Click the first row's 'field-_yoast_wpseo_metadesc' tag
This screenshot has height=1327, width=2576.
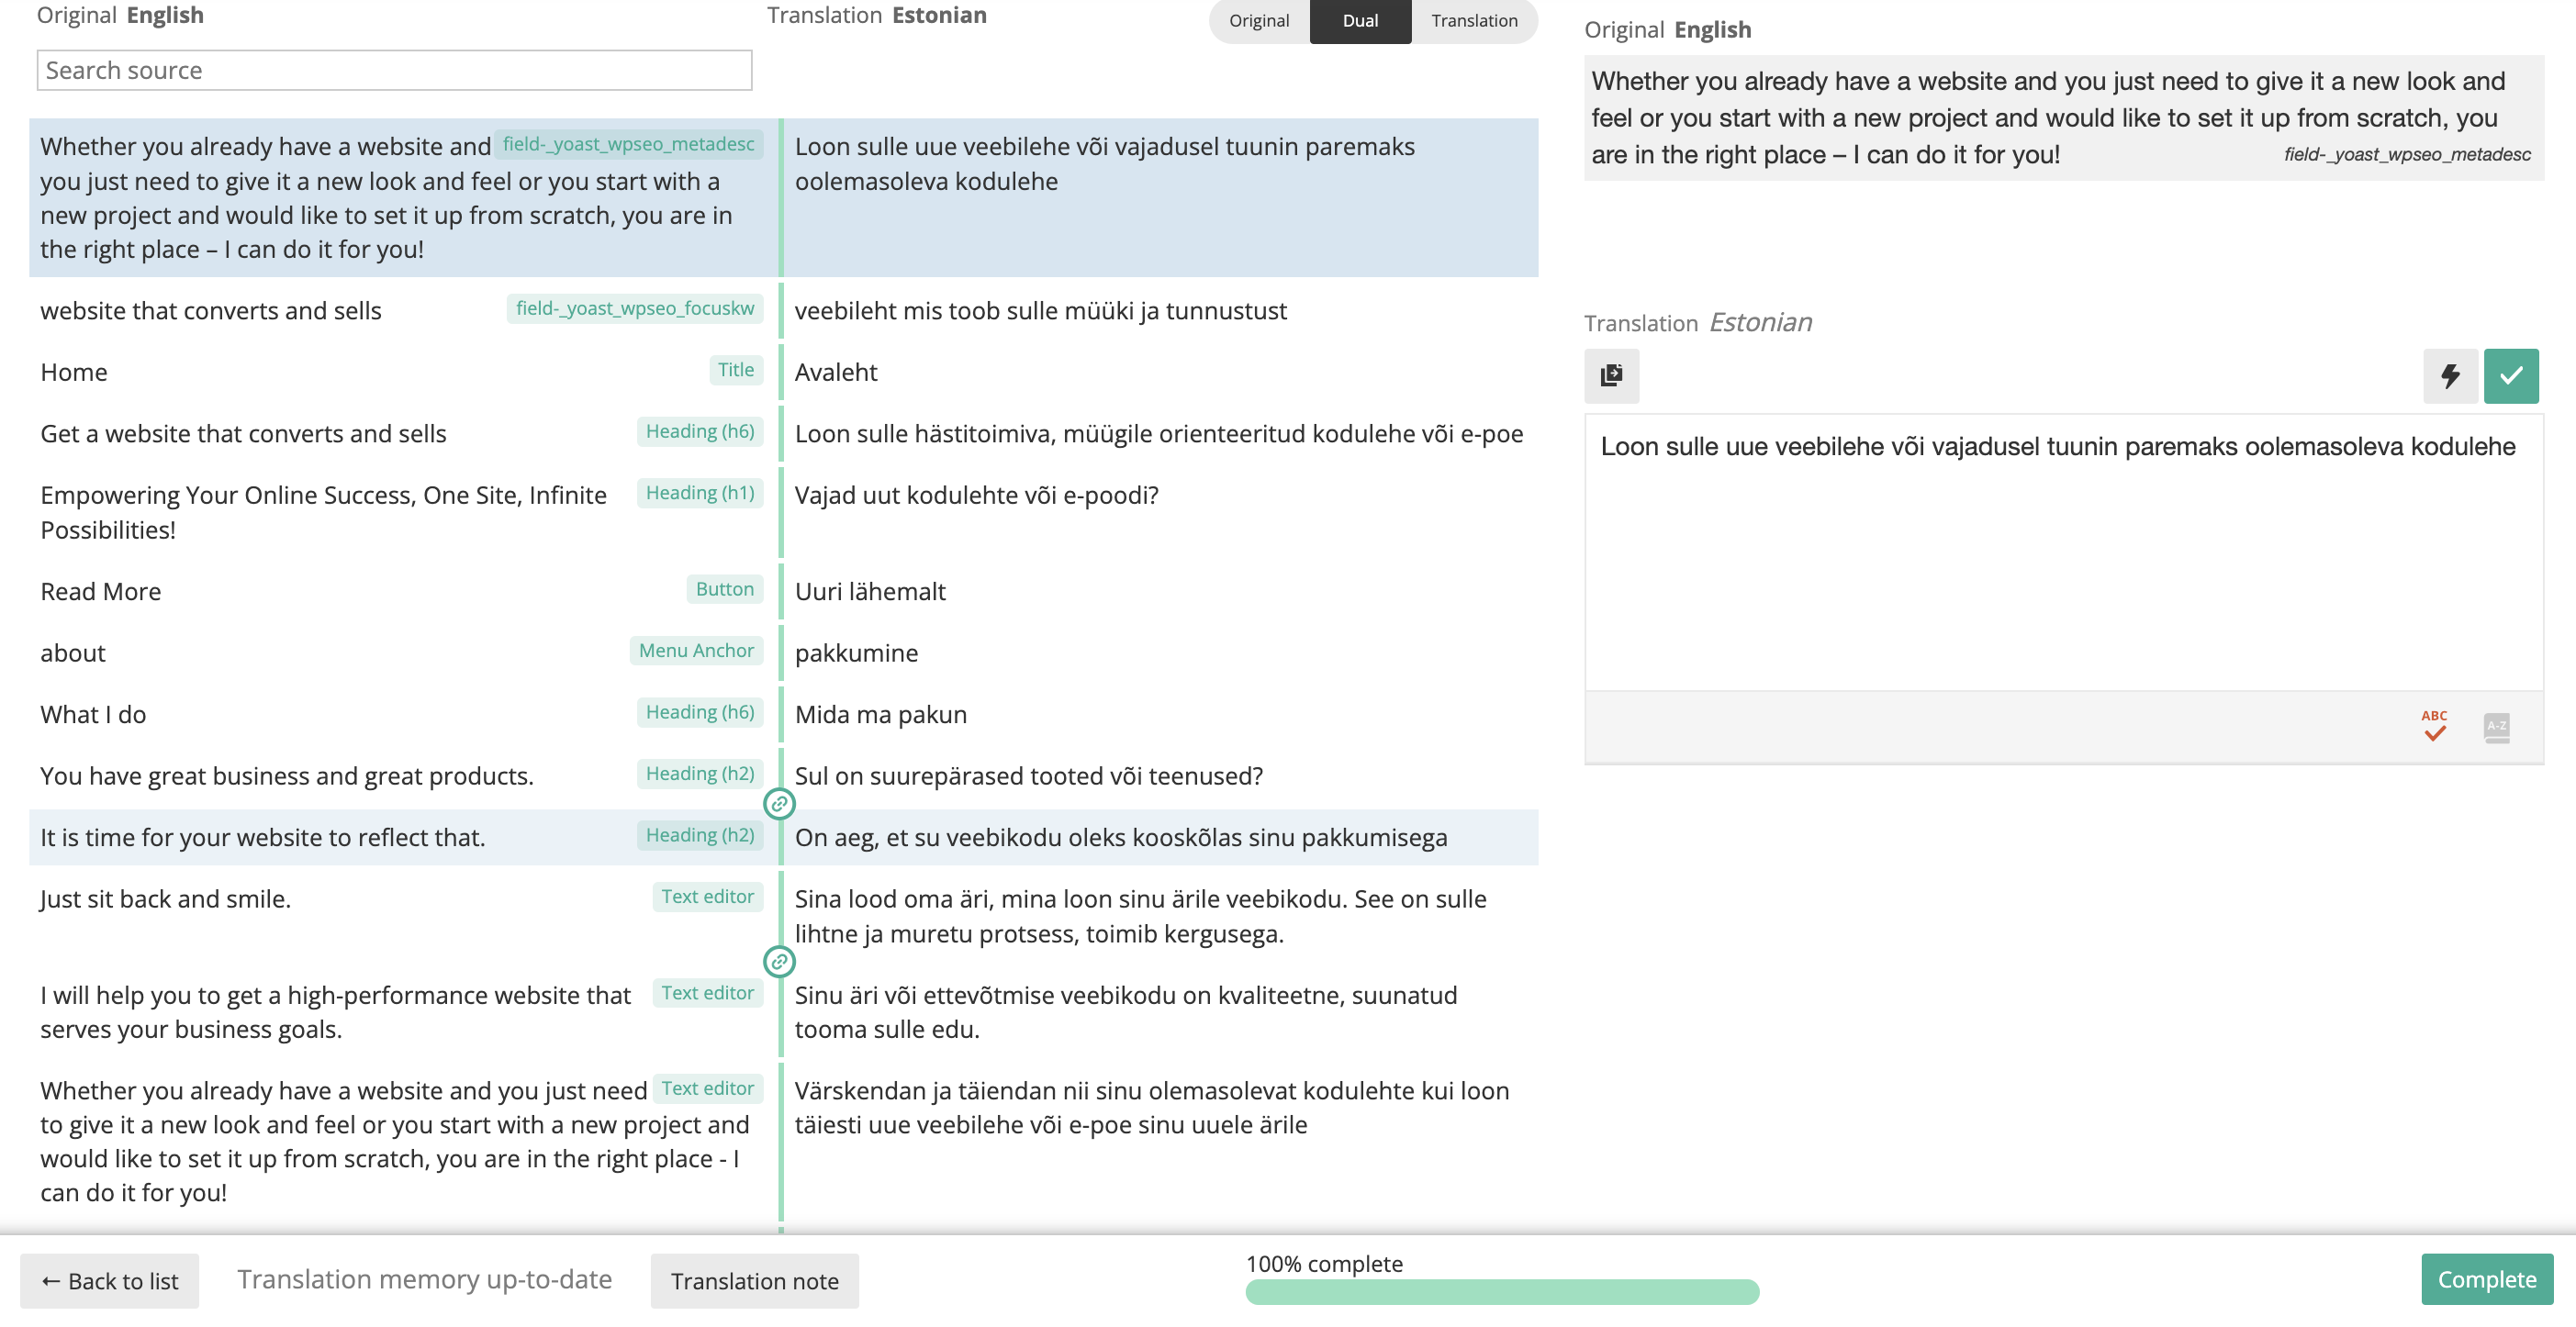pyautogui.click(x=628, y=144)
